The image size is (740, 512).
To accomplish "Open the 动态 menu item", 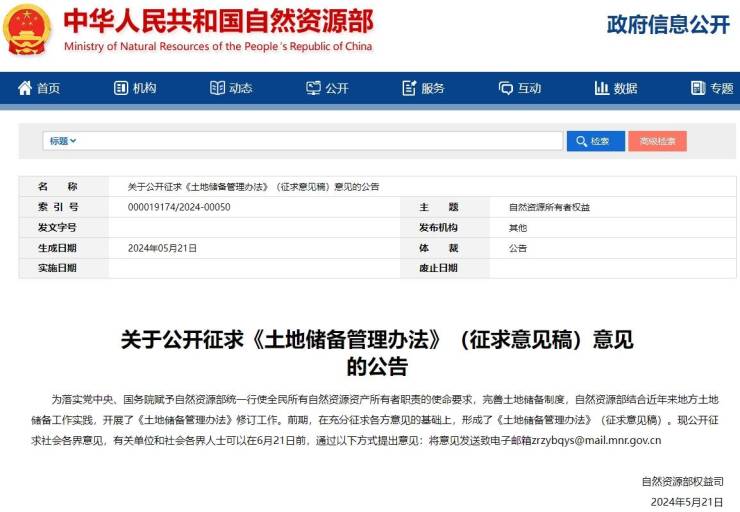I will click(241, 88).
